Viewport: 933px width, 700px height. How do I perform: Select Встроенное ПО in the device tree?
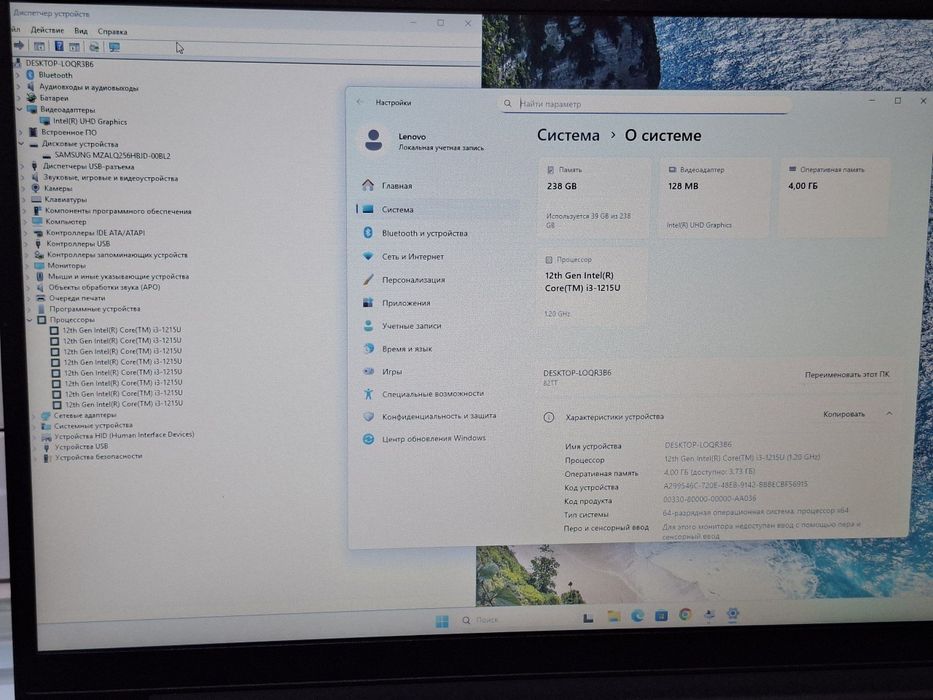point(68,133)
